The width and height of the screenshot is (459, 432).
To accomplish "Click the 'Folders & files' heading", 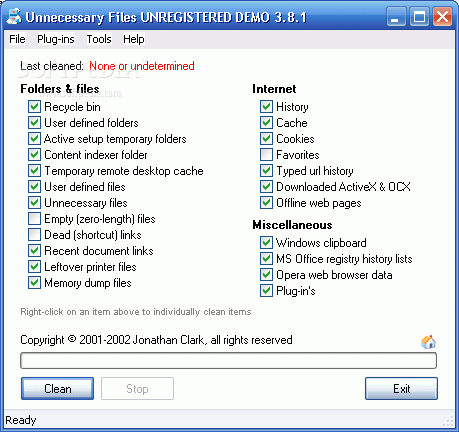I will tap(60, 89).
